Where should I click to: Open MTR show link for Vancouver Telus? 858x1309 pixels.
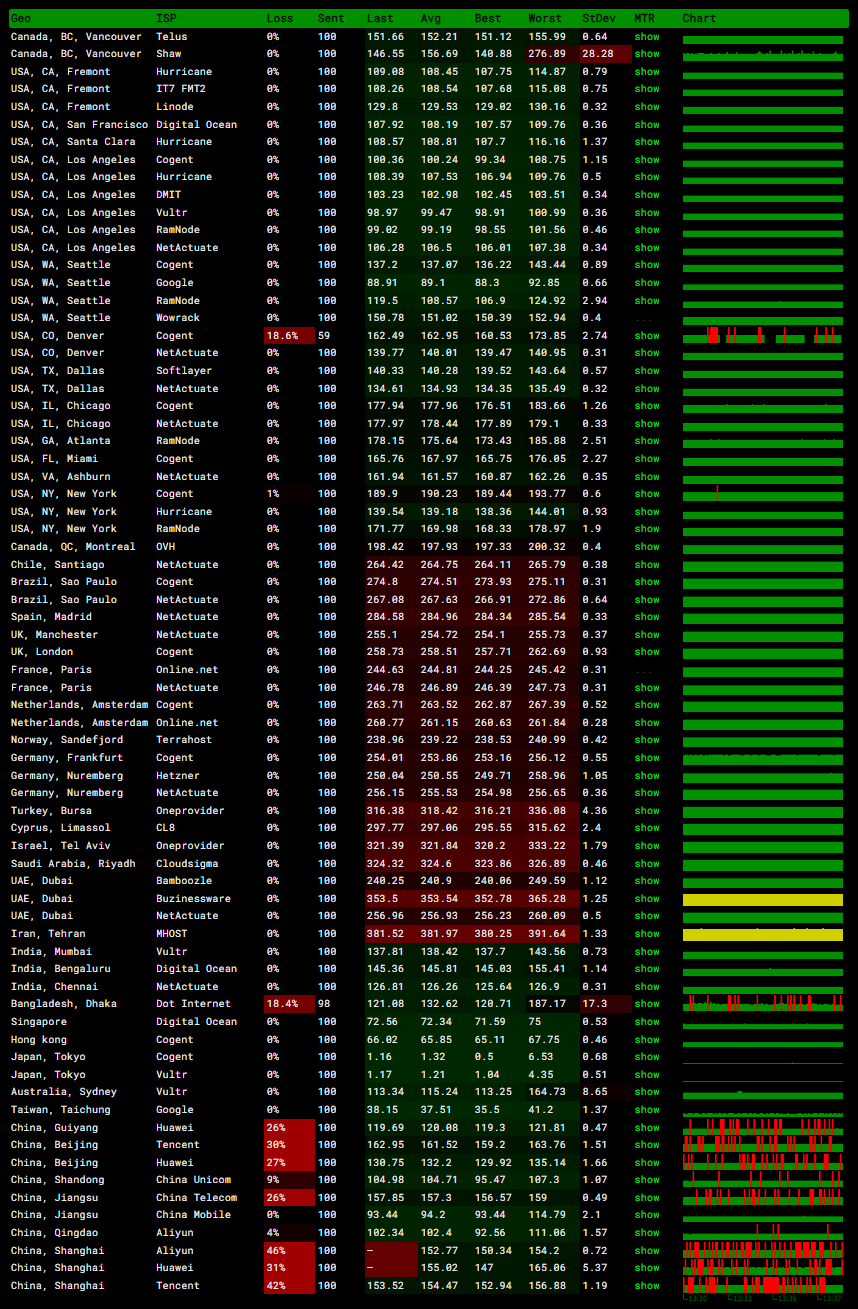(x=647, y=37)
